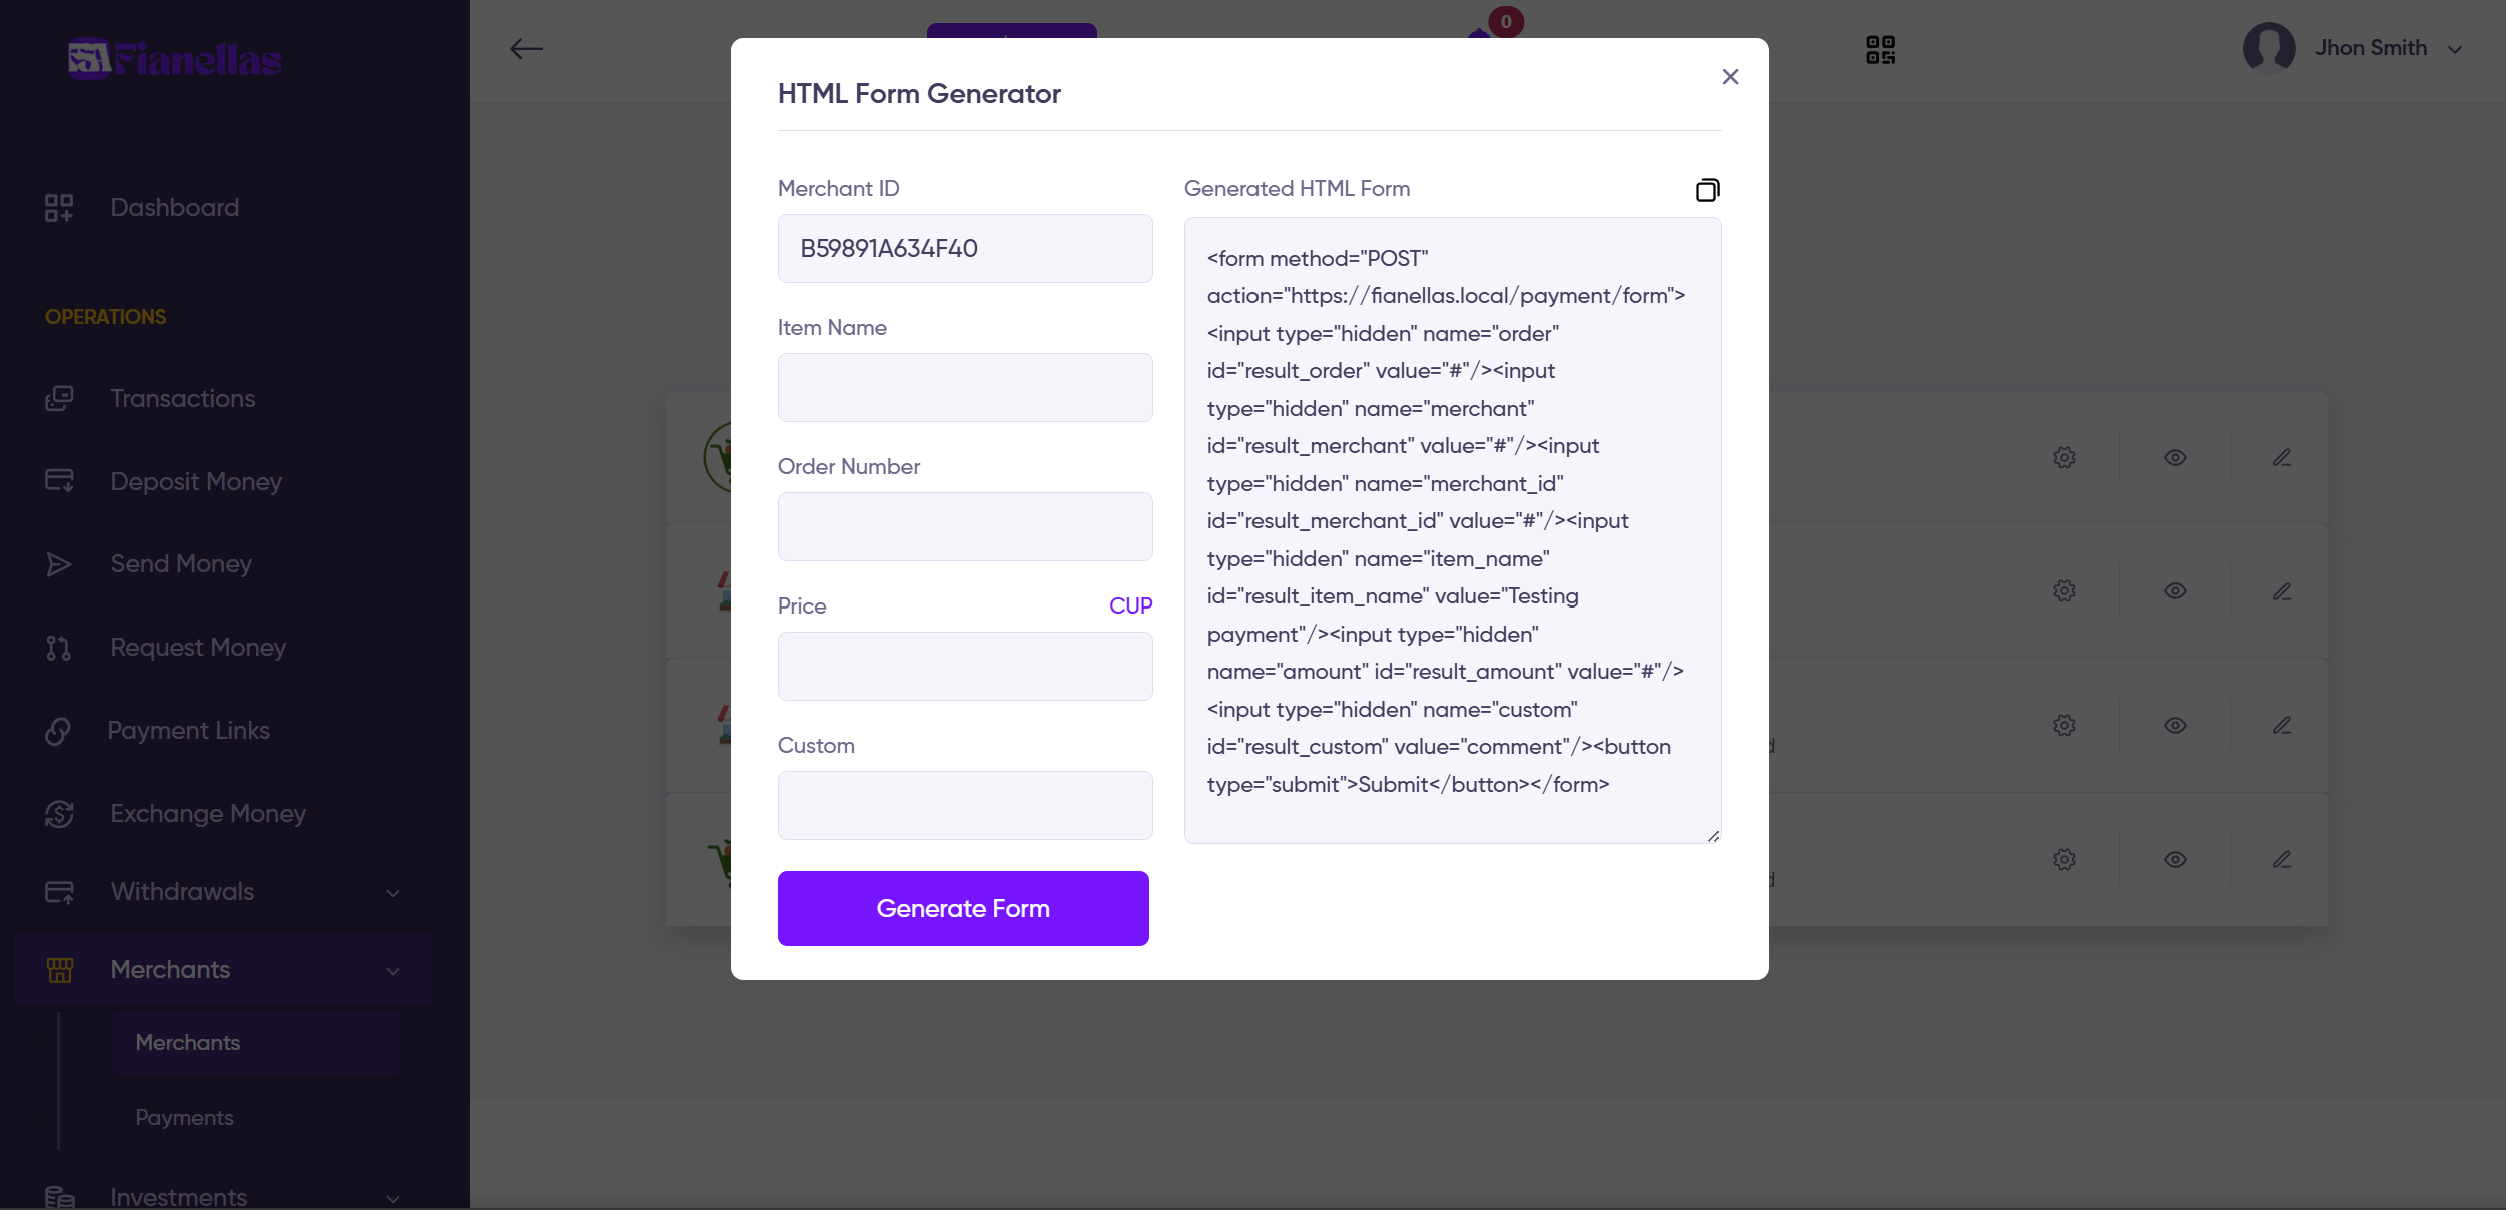Screen dimensions: 2506x1210
Task: Open the Send Money paper plane icon
Action: point(59,564)
